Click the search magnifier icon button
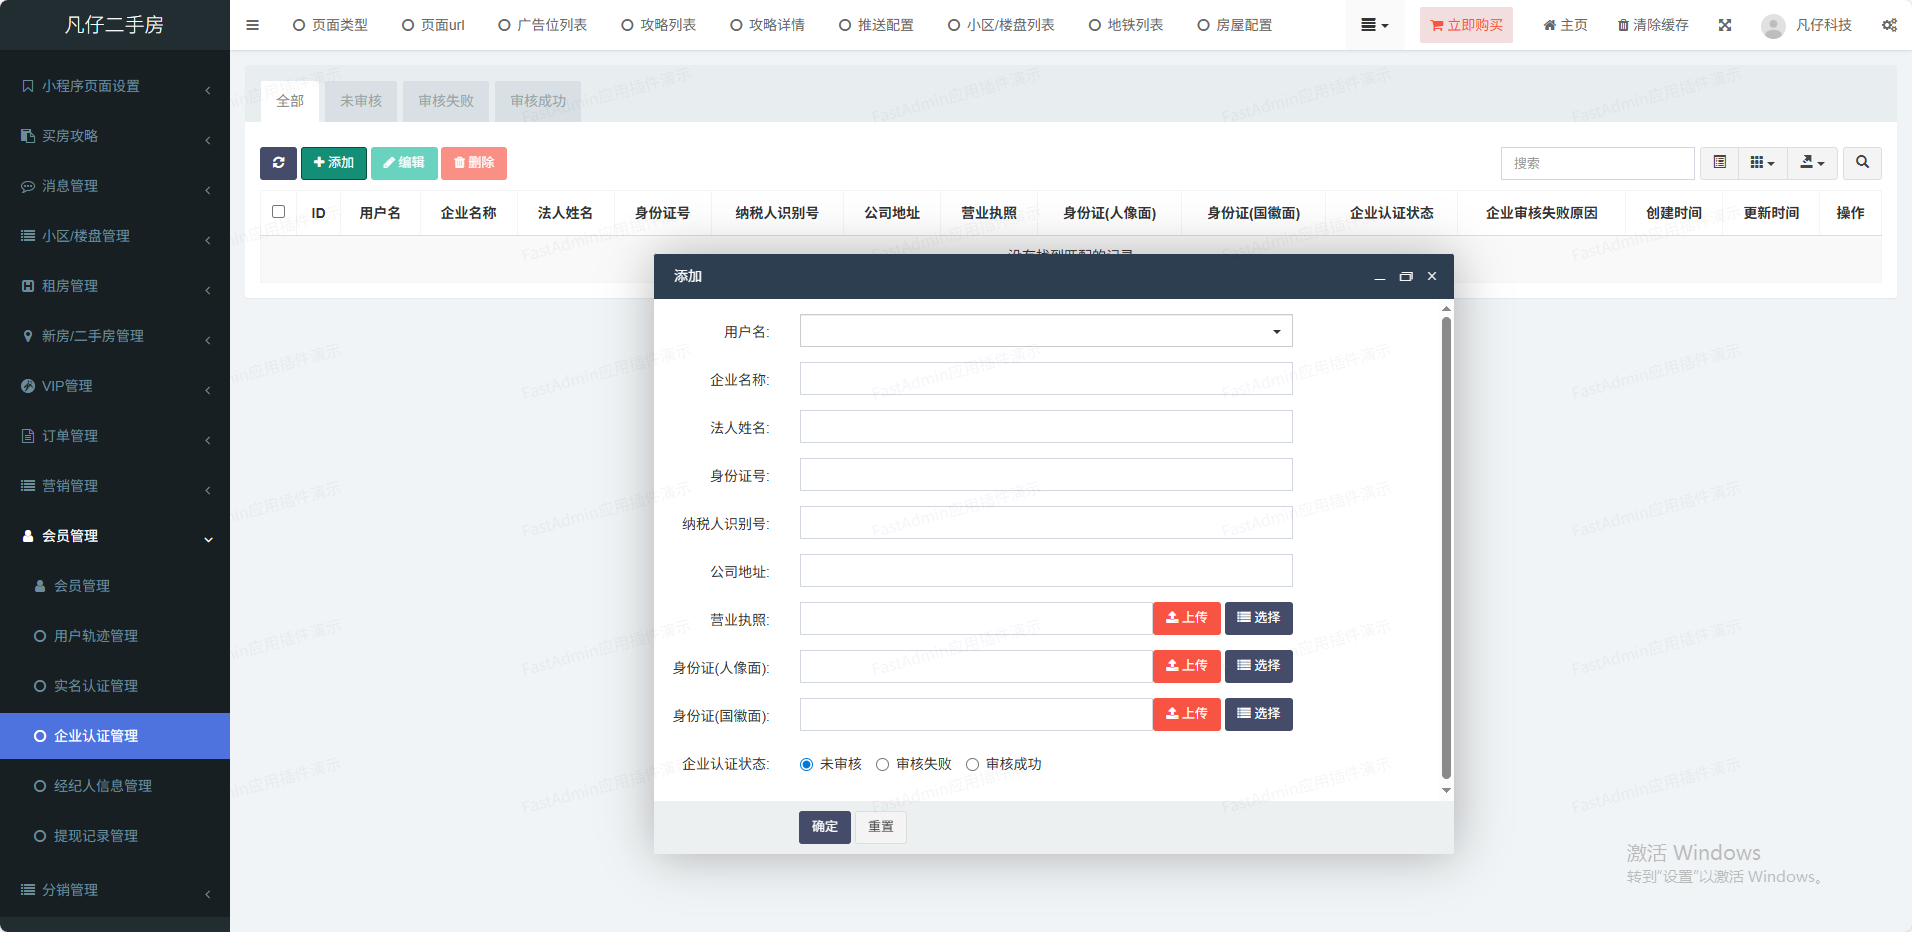The width and height of the screenshot is (1912, 932). [x=1862, y=163]
